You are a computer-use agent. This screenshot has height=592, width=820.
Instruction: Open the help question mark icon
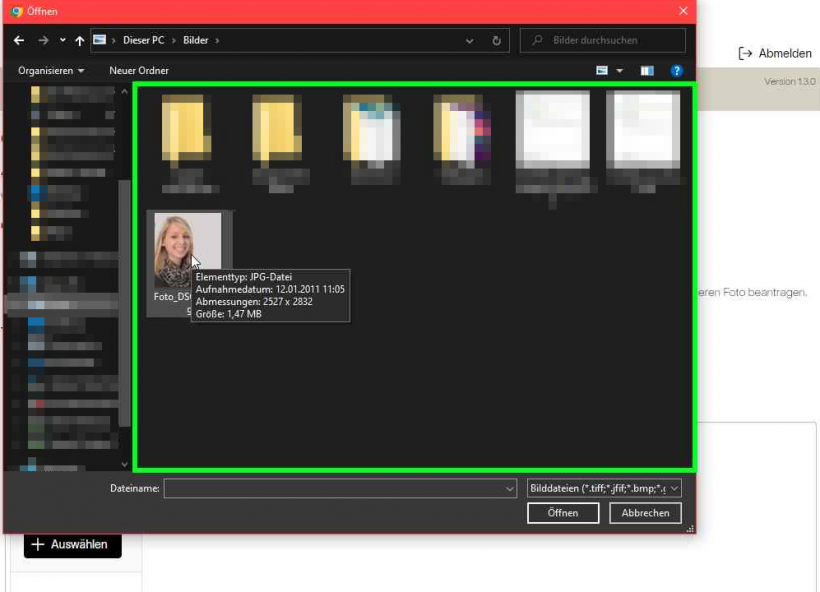pyautogui.click(x=677, y=71)
